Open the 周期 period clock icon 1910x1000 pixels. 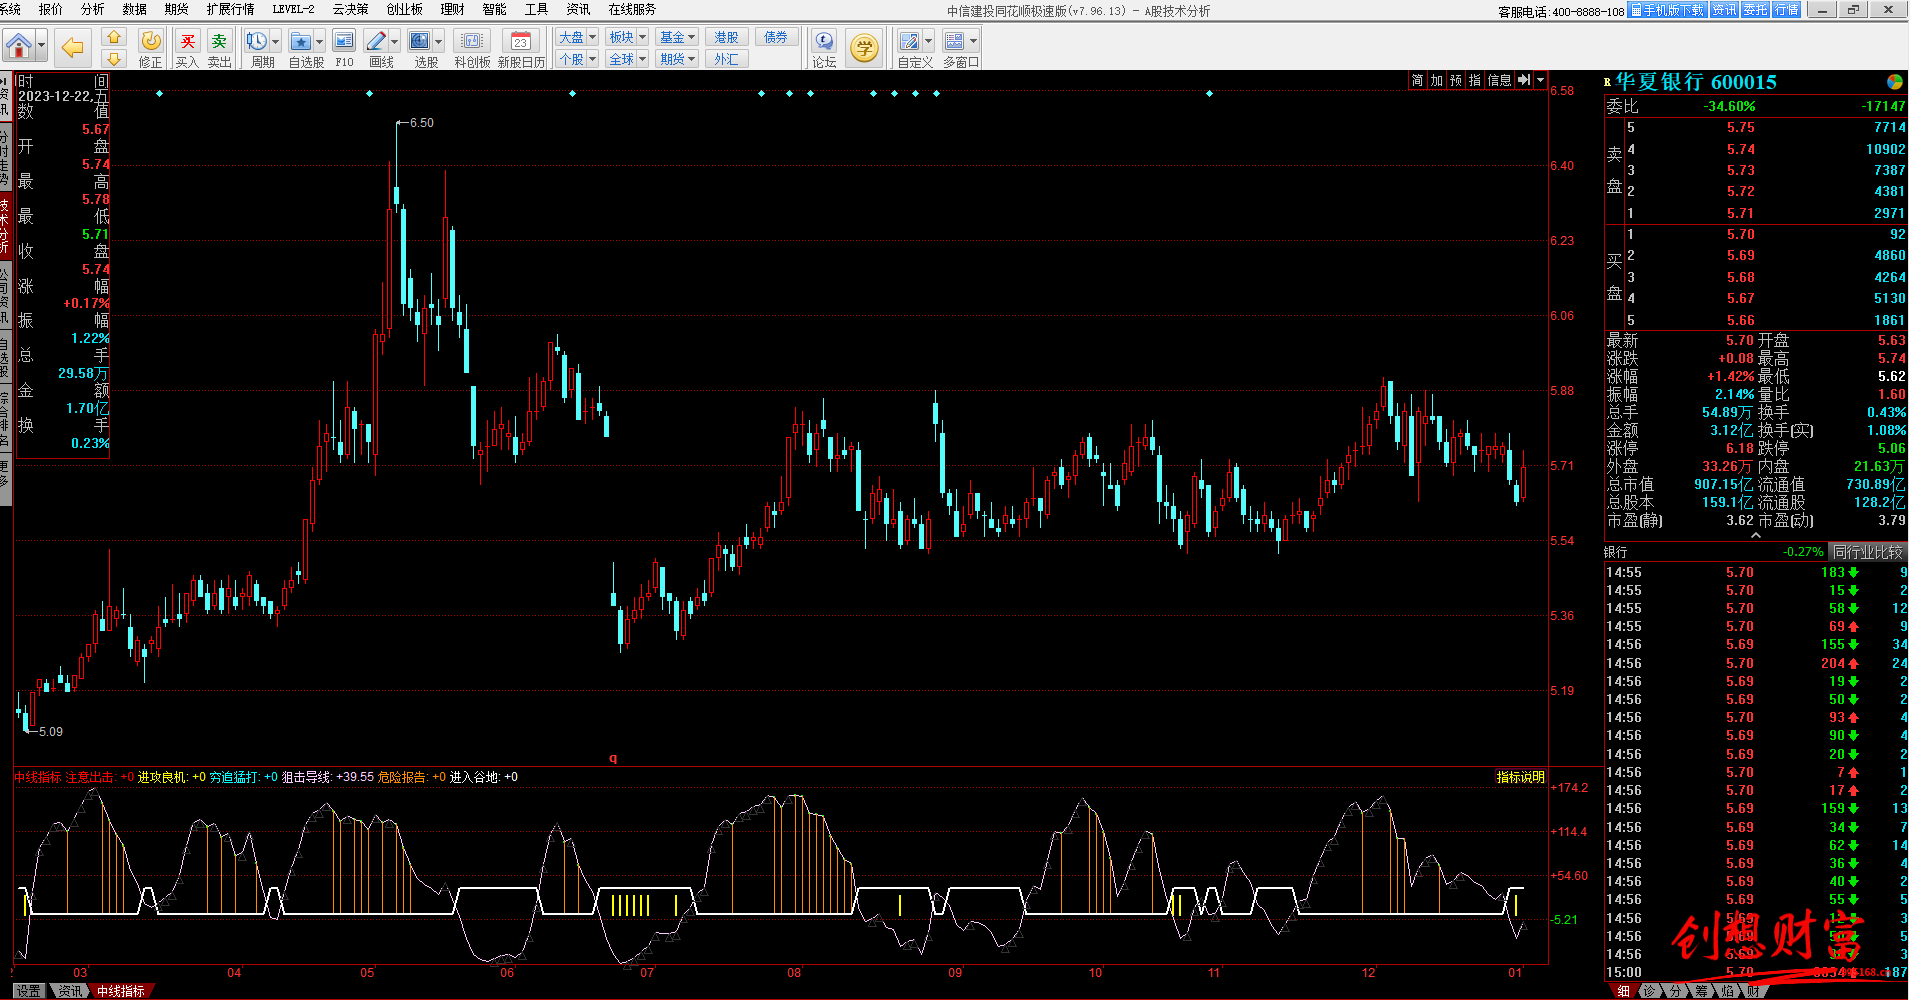257,41
